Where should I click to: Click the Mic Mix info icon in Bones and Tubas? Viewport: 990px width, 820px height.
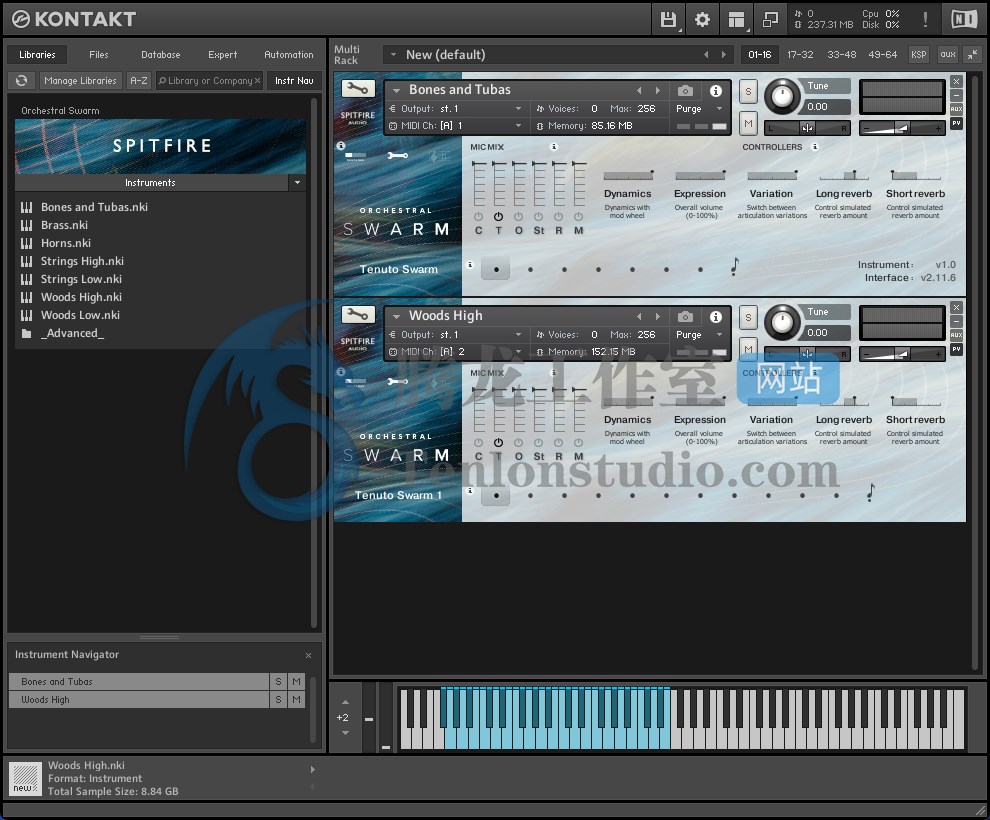click(554, 146)
